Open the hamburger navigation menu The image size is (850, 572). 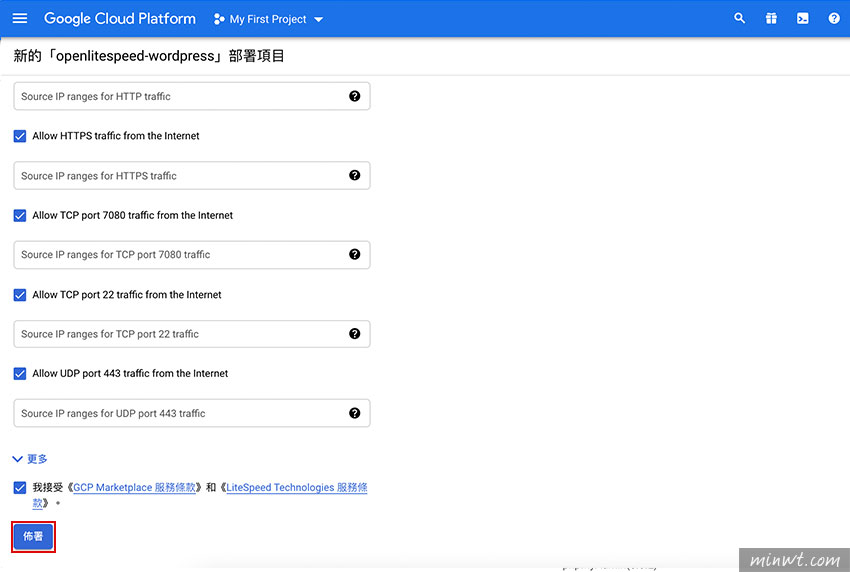20,18
